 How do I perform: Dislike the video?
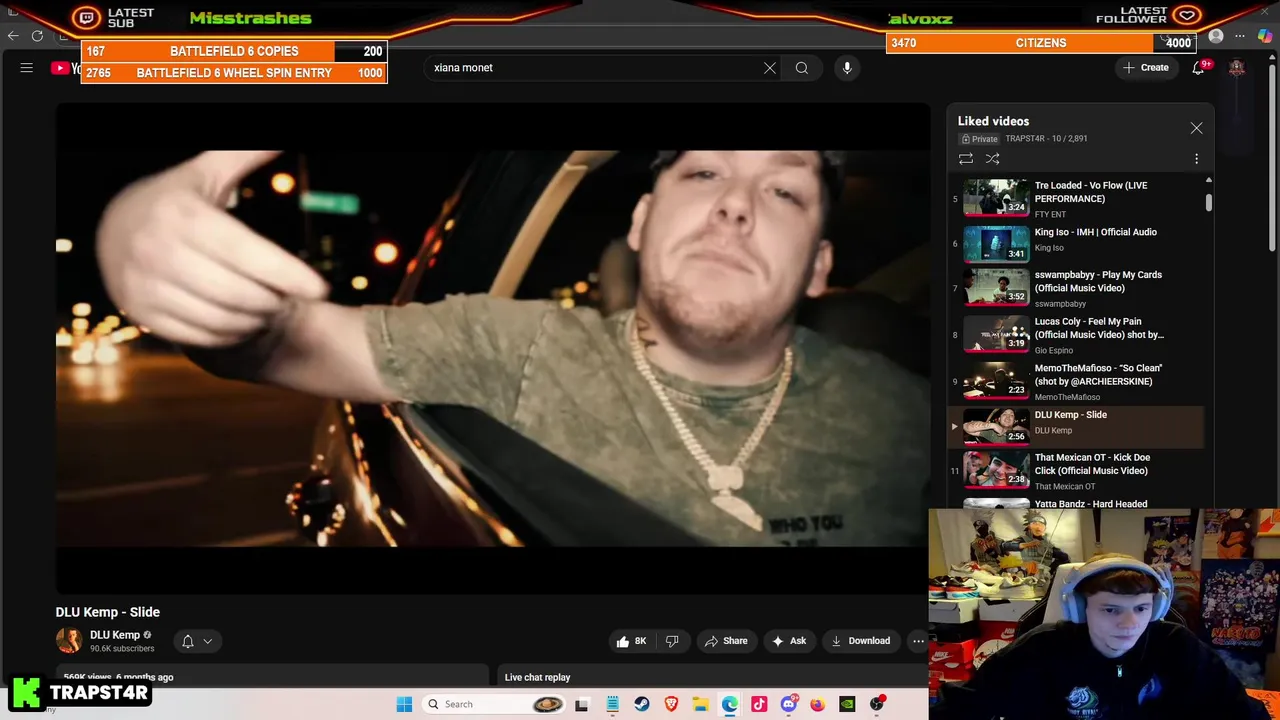coord(672,641)
